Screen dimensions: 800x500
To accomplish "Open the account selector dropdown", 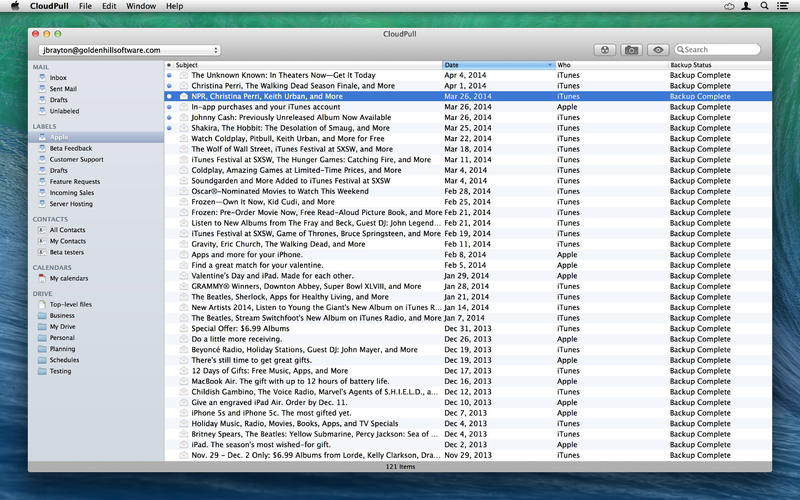I will 128,49.
